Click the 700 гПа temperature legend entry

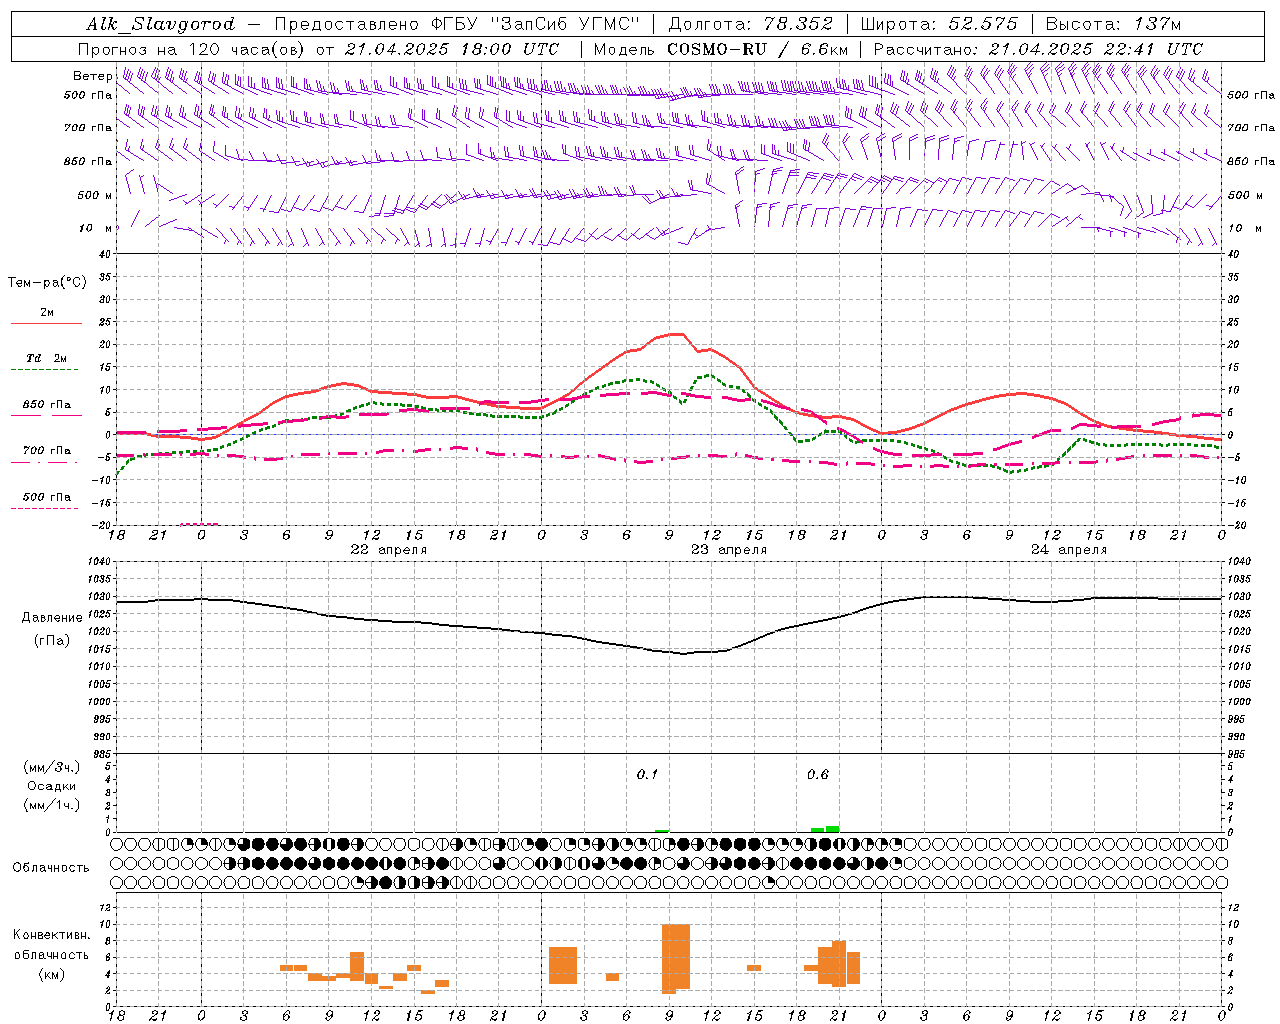point(46,450)
